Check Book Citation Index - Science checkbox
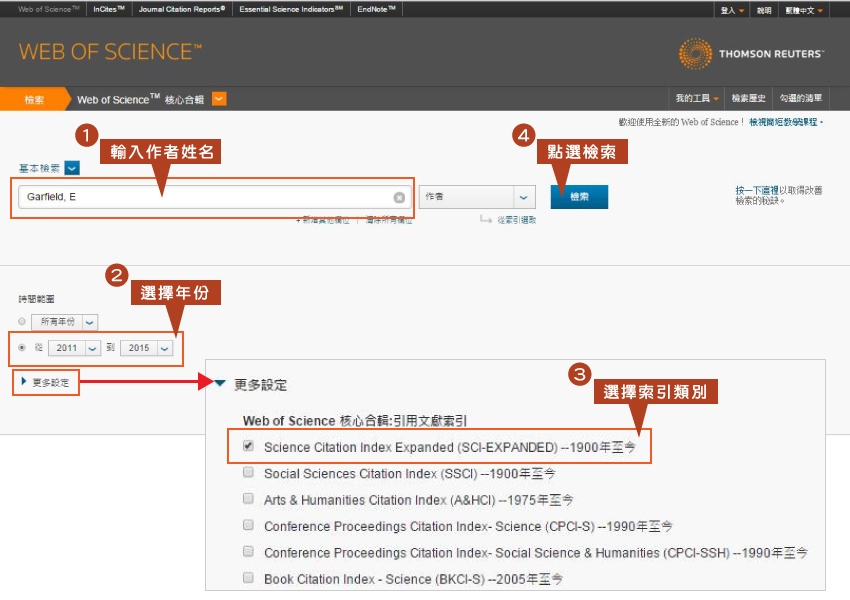The image size is (850, 600). (248, 577)
